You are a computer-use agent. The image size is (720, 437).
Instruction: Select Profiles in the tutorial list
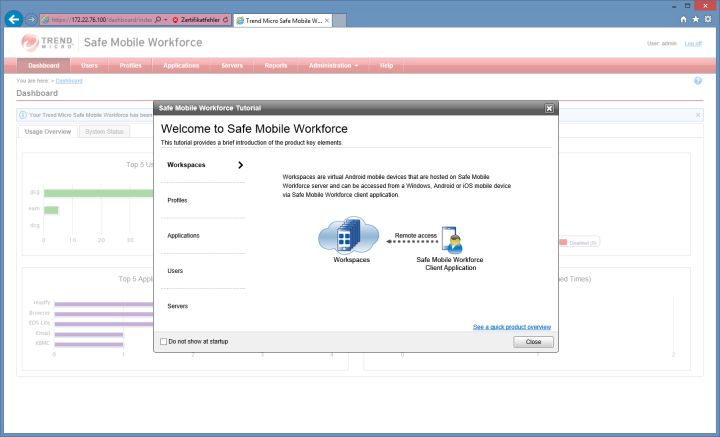point(178,200)
